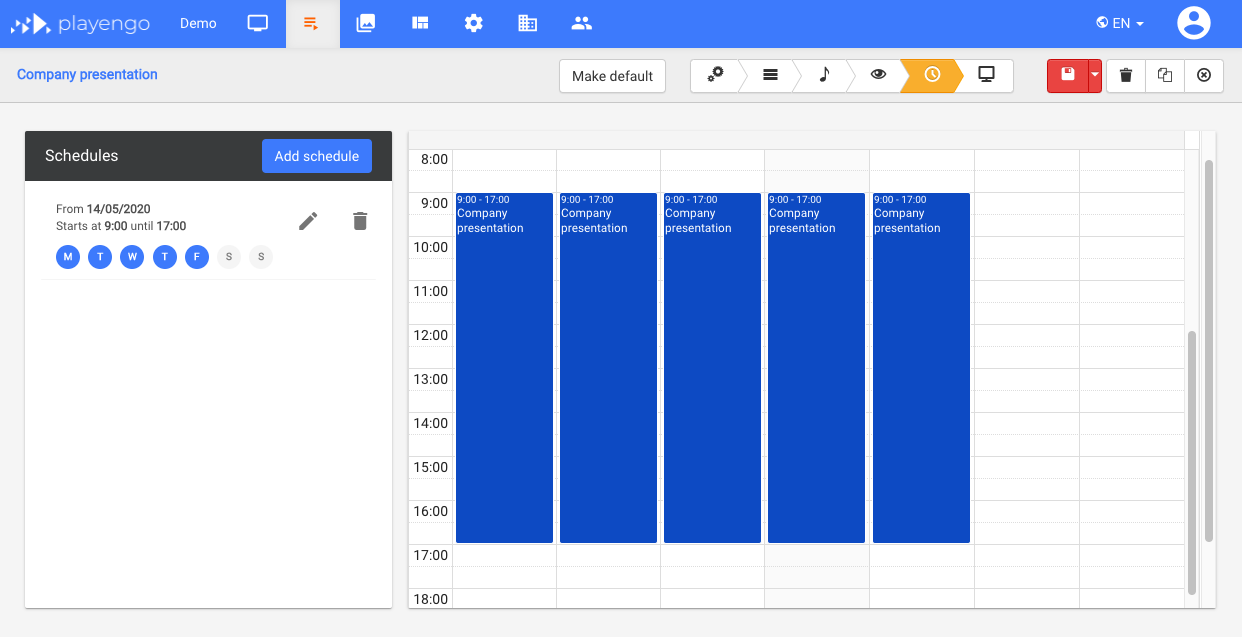Click the Schedules panel heading

[82, 156]
